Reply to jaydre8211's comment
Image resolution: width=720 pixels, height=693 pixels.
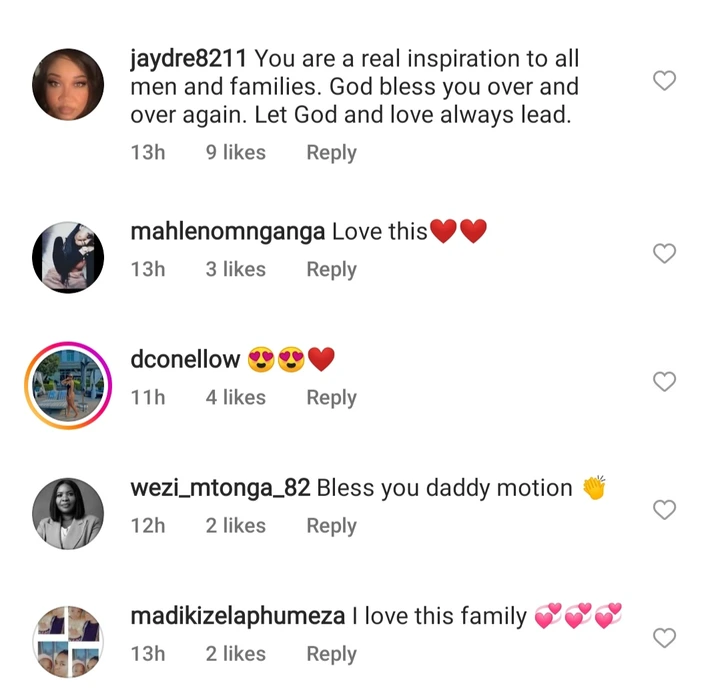(331, 153)
